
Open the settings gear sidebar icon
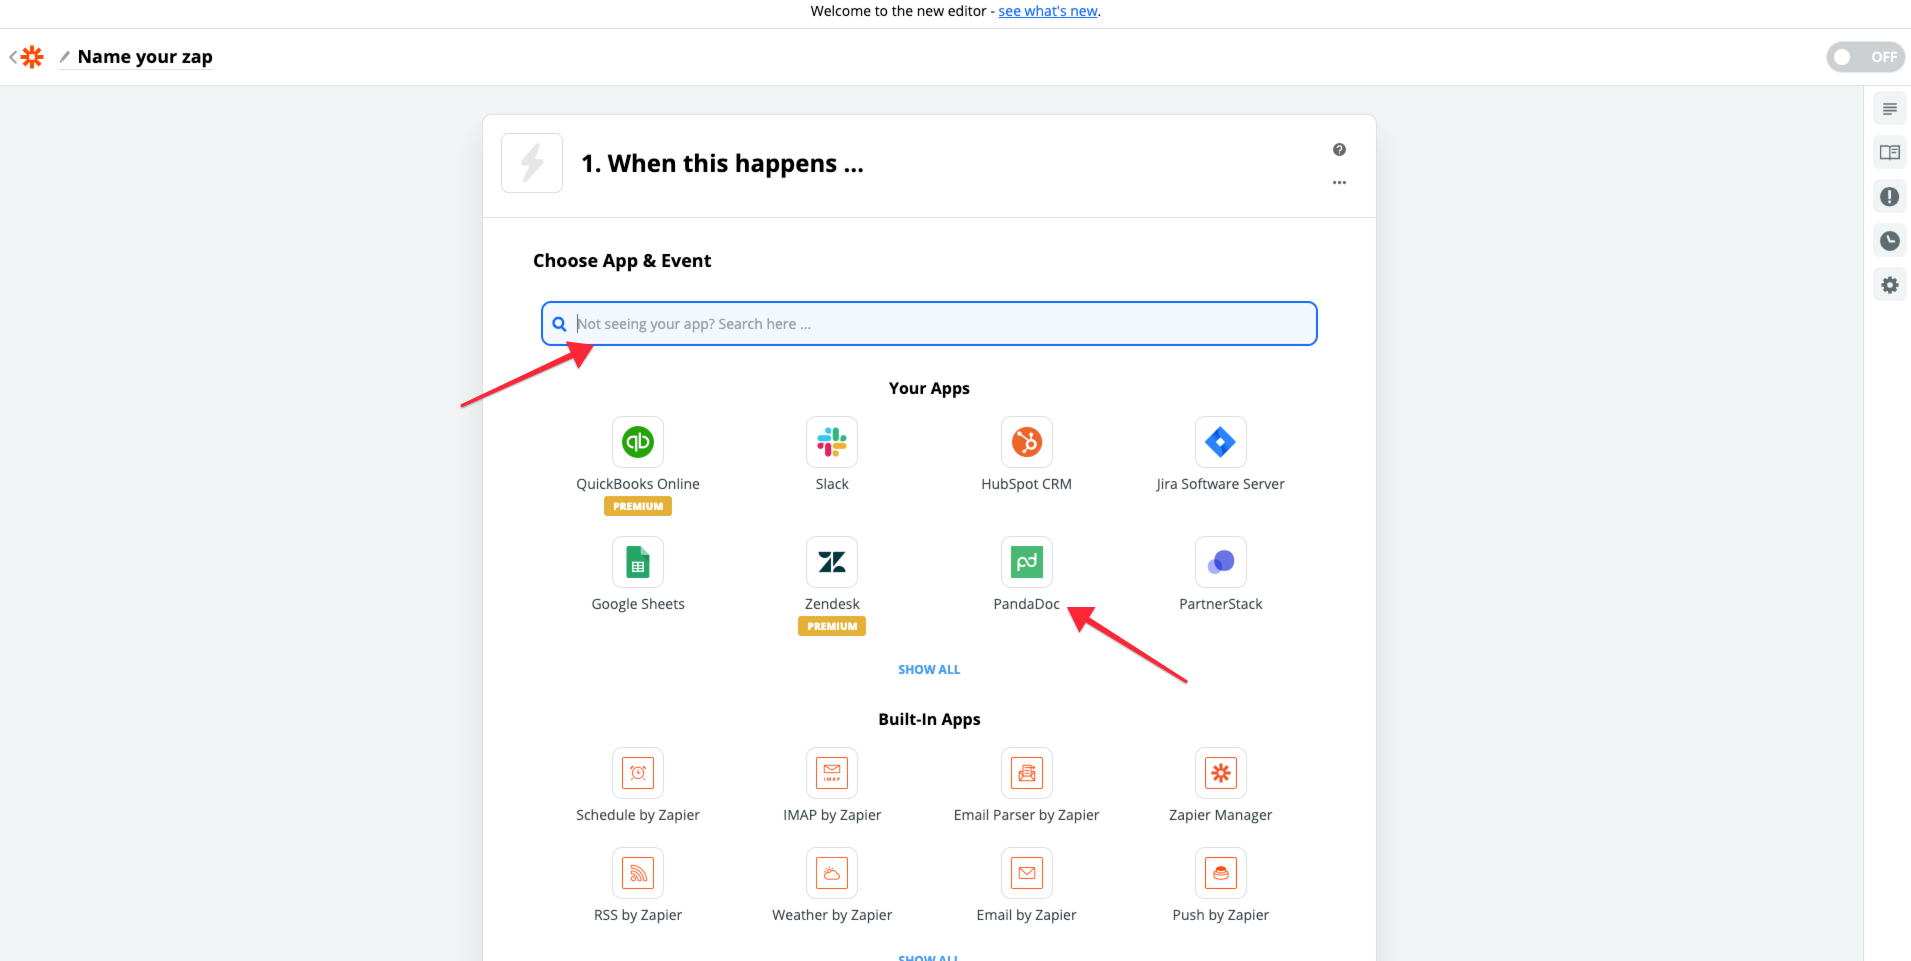coord(1889,285)
